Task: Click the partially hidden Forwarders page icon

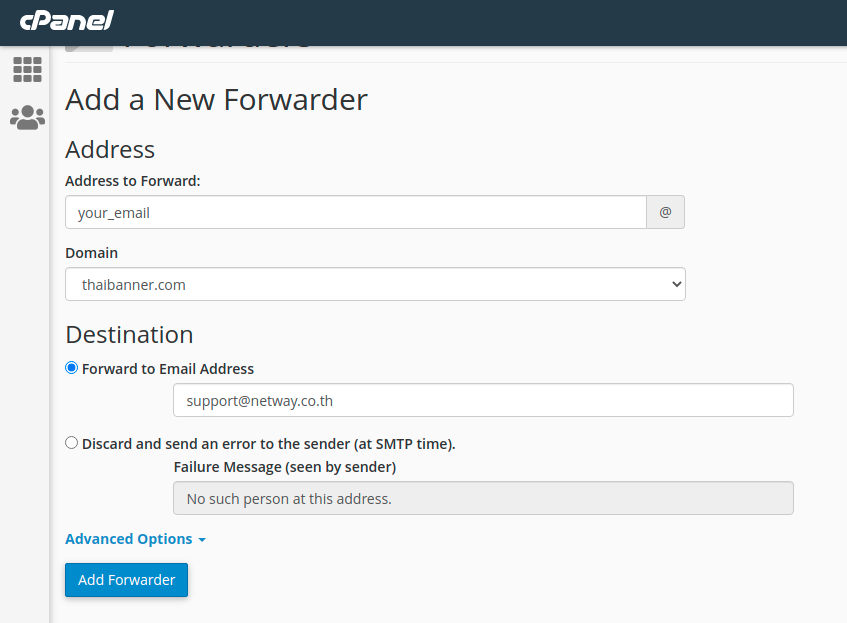Action: tap(88, 47)
